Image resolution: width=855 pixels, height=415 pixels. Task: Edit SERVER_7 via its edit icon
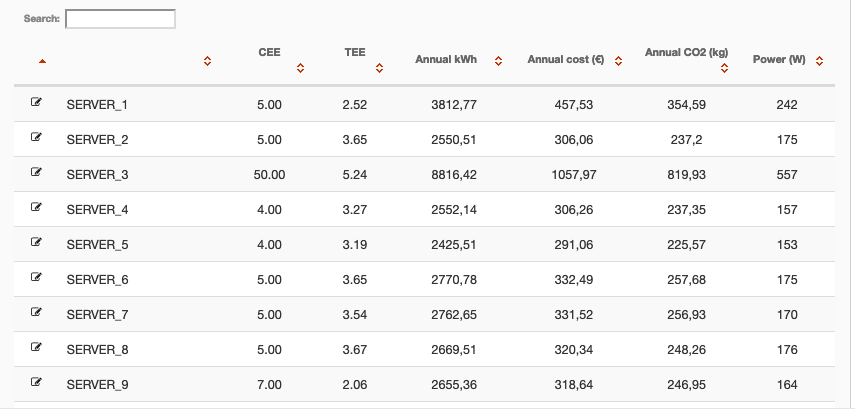36,311
